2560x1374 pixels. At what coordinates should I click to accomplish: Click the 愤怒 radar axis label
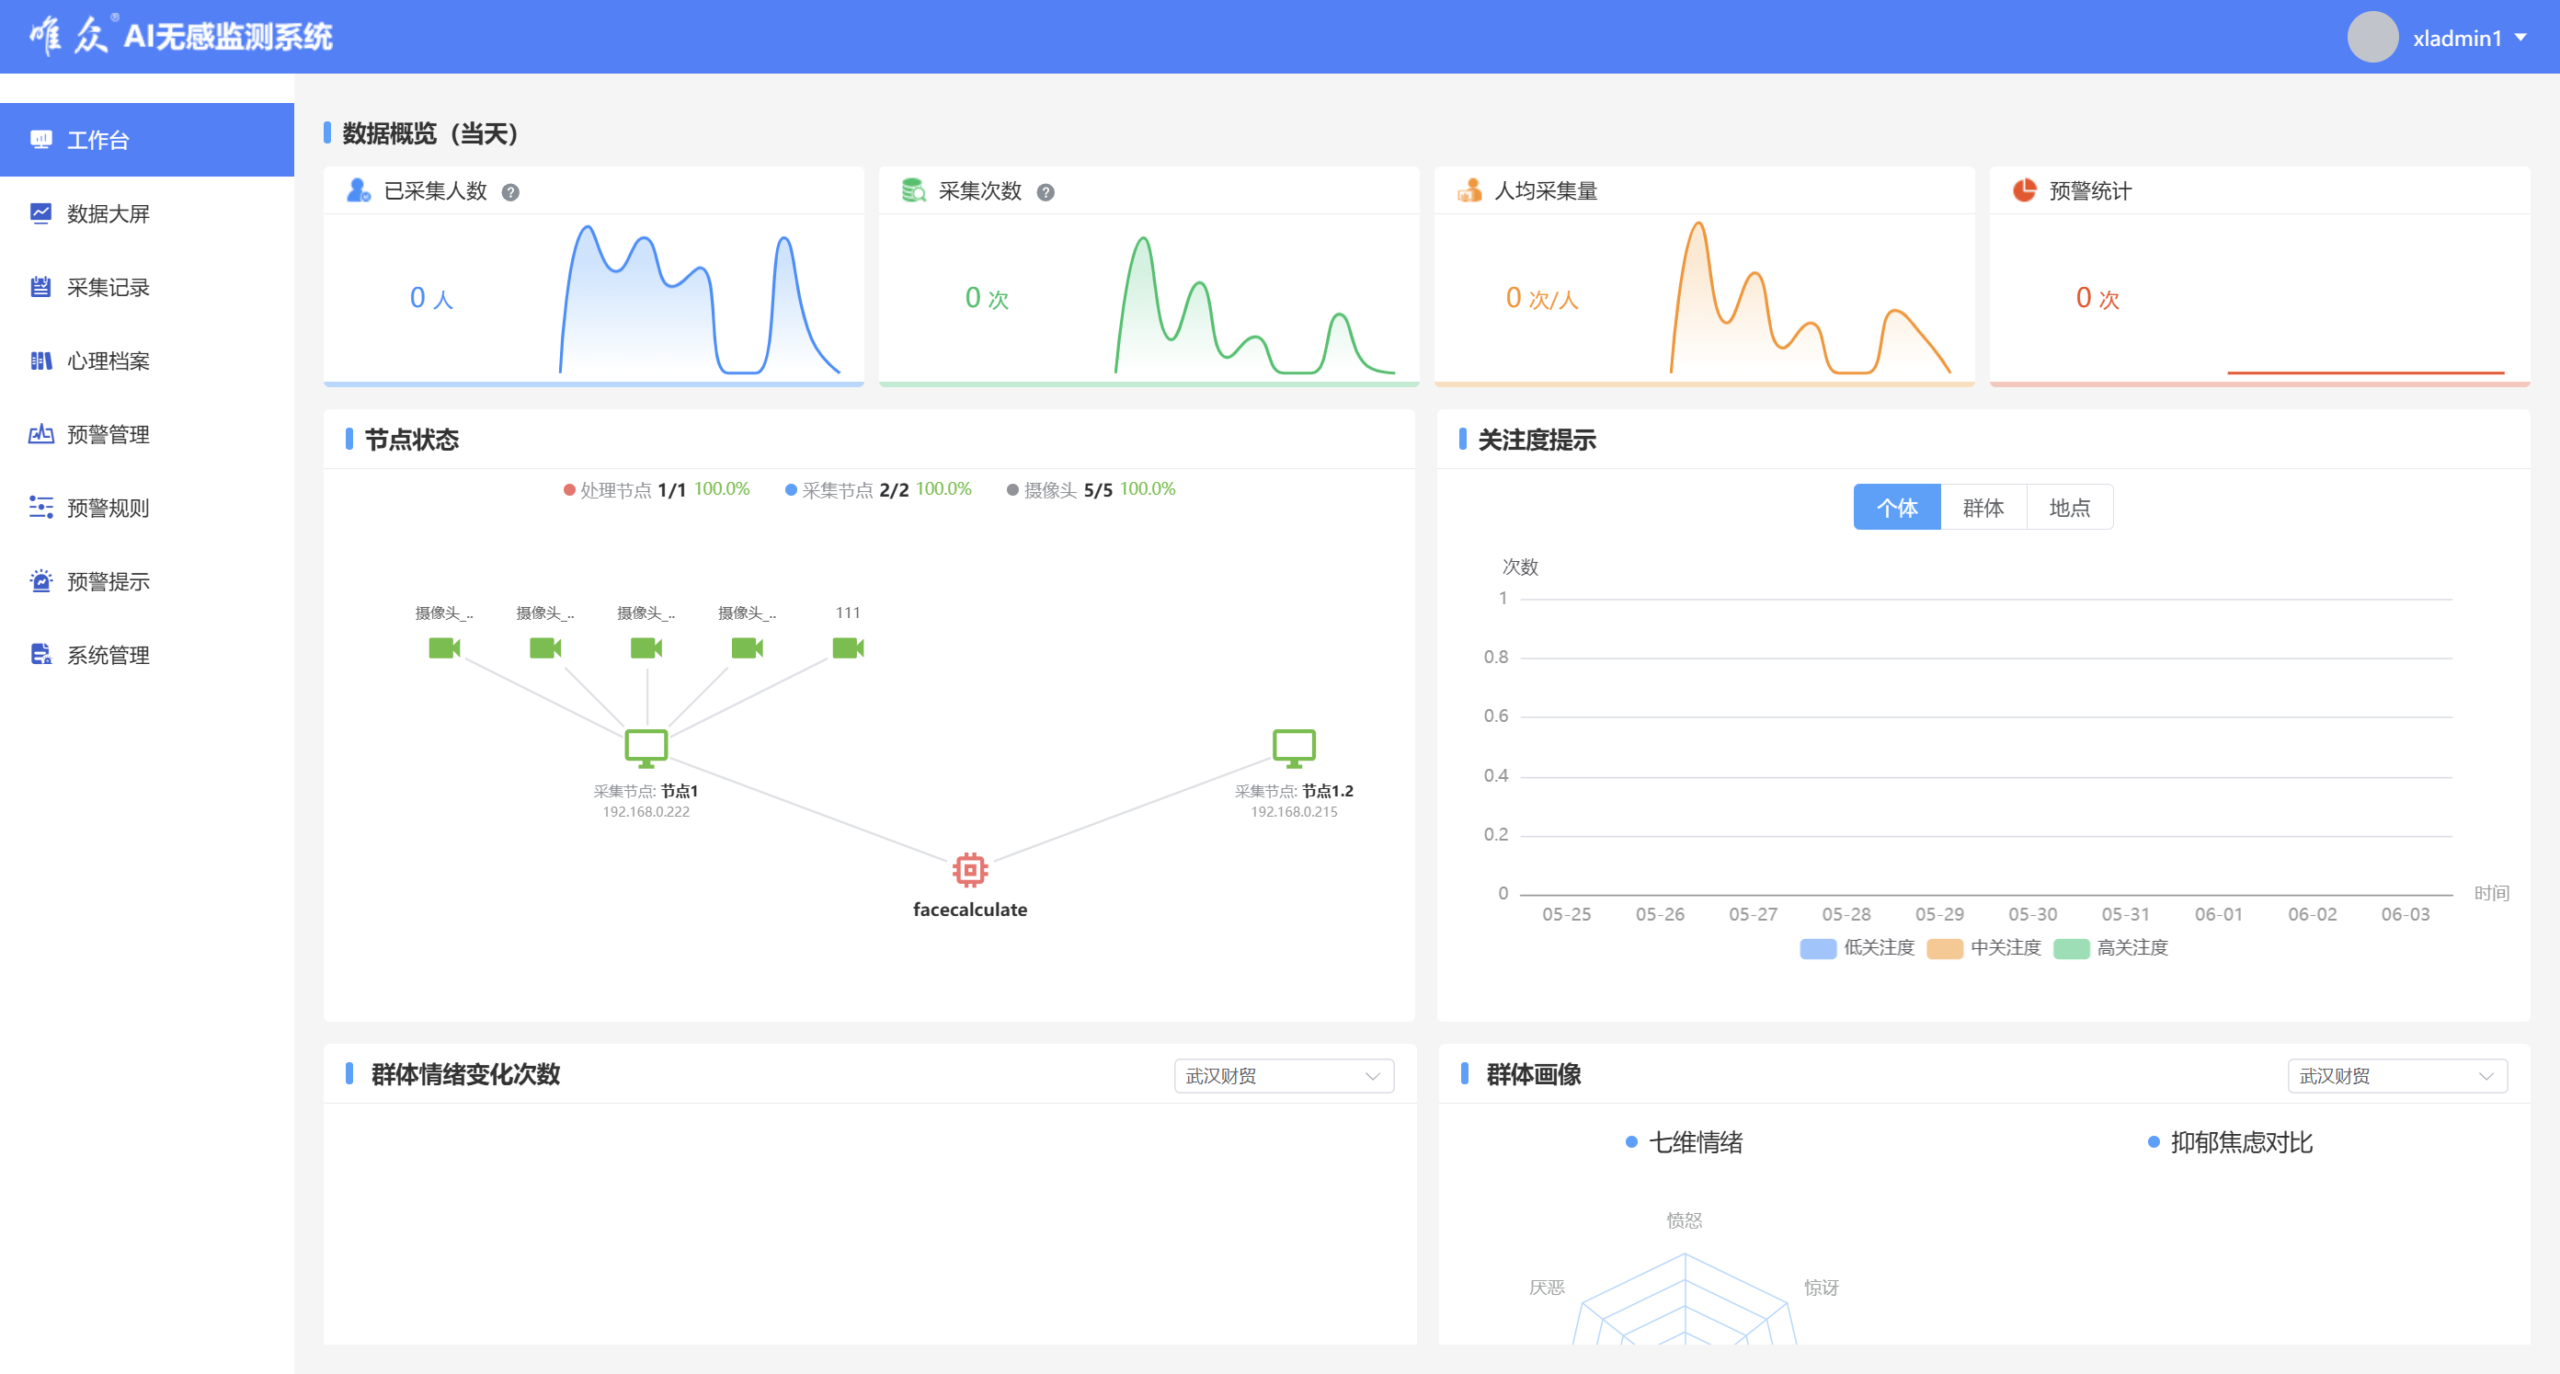[x=1684, y=1221]
